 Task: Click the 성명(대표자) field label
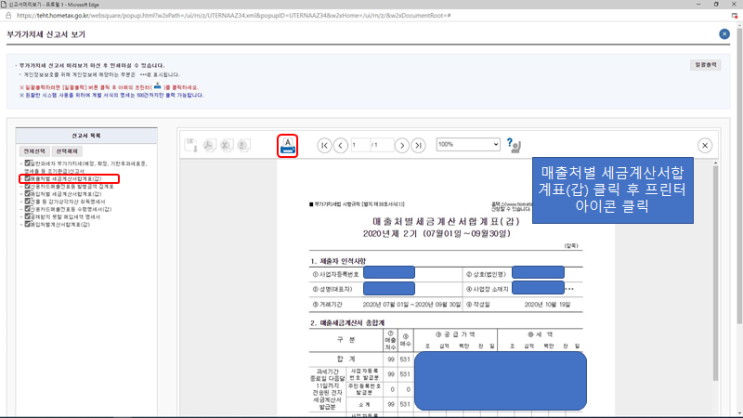click(x=332, y=289)
